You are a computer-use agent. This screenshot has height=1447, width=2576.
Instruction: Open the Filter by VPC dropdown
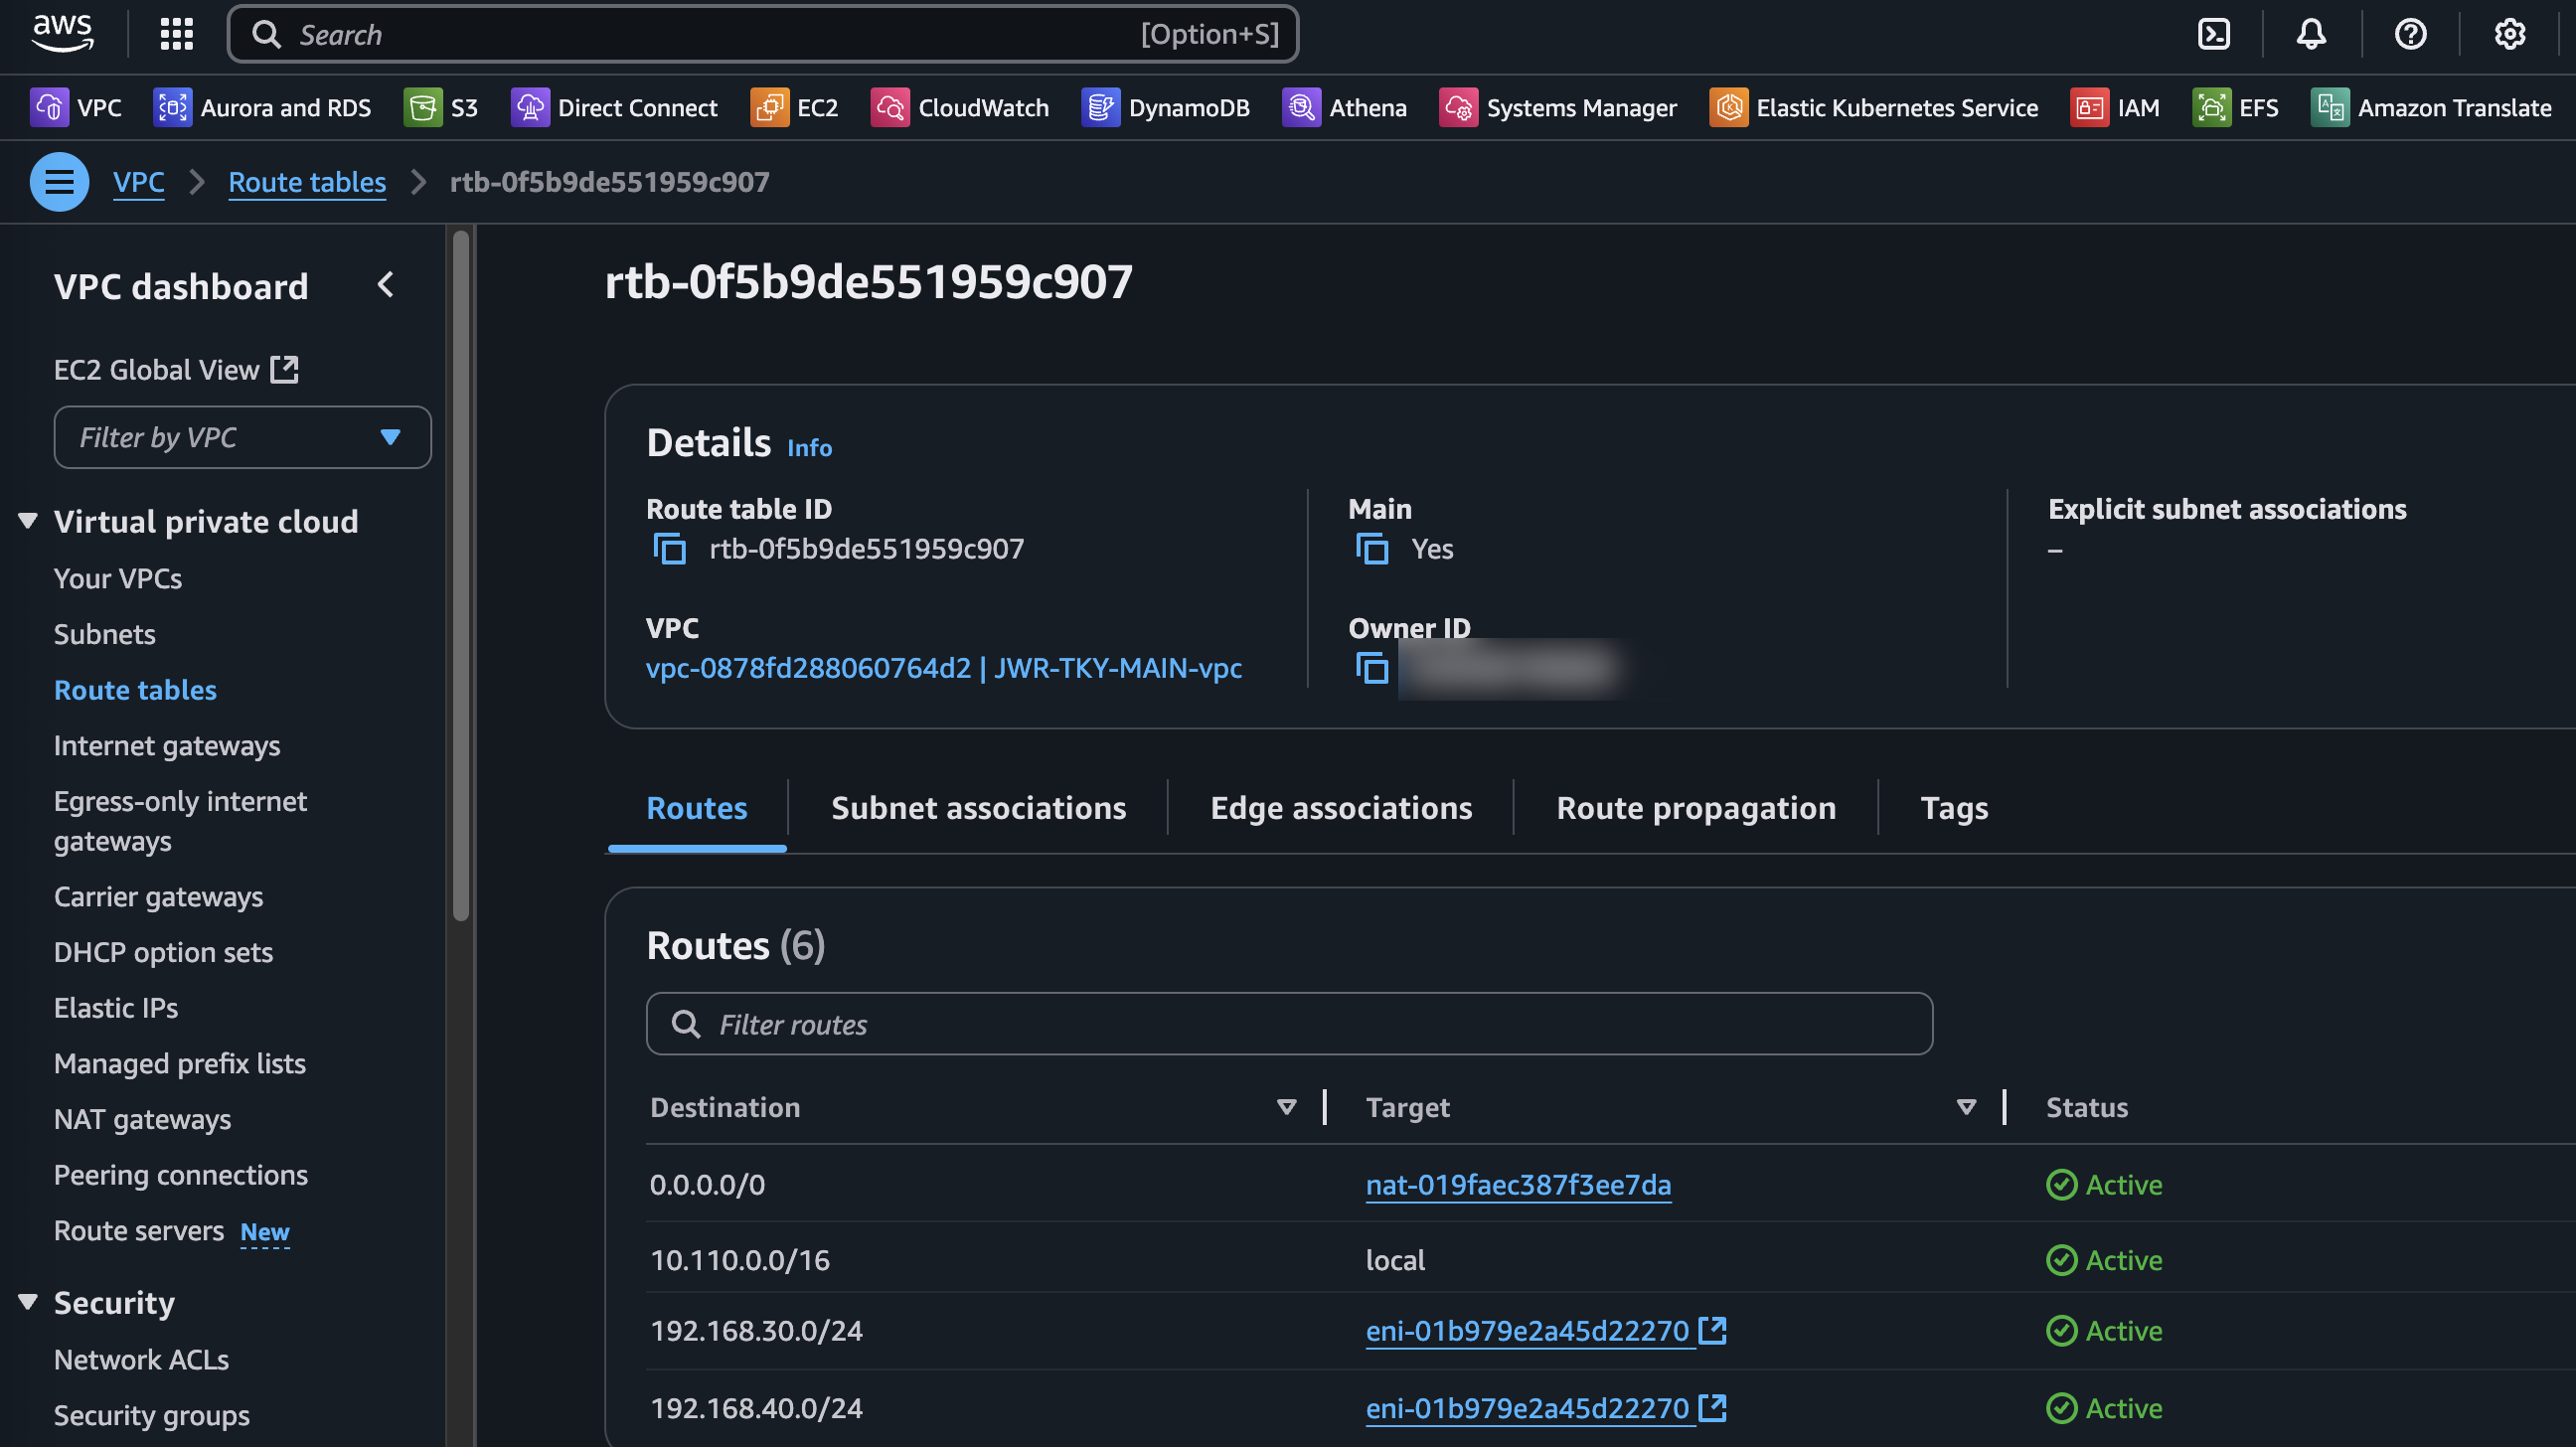coord(242,437)
